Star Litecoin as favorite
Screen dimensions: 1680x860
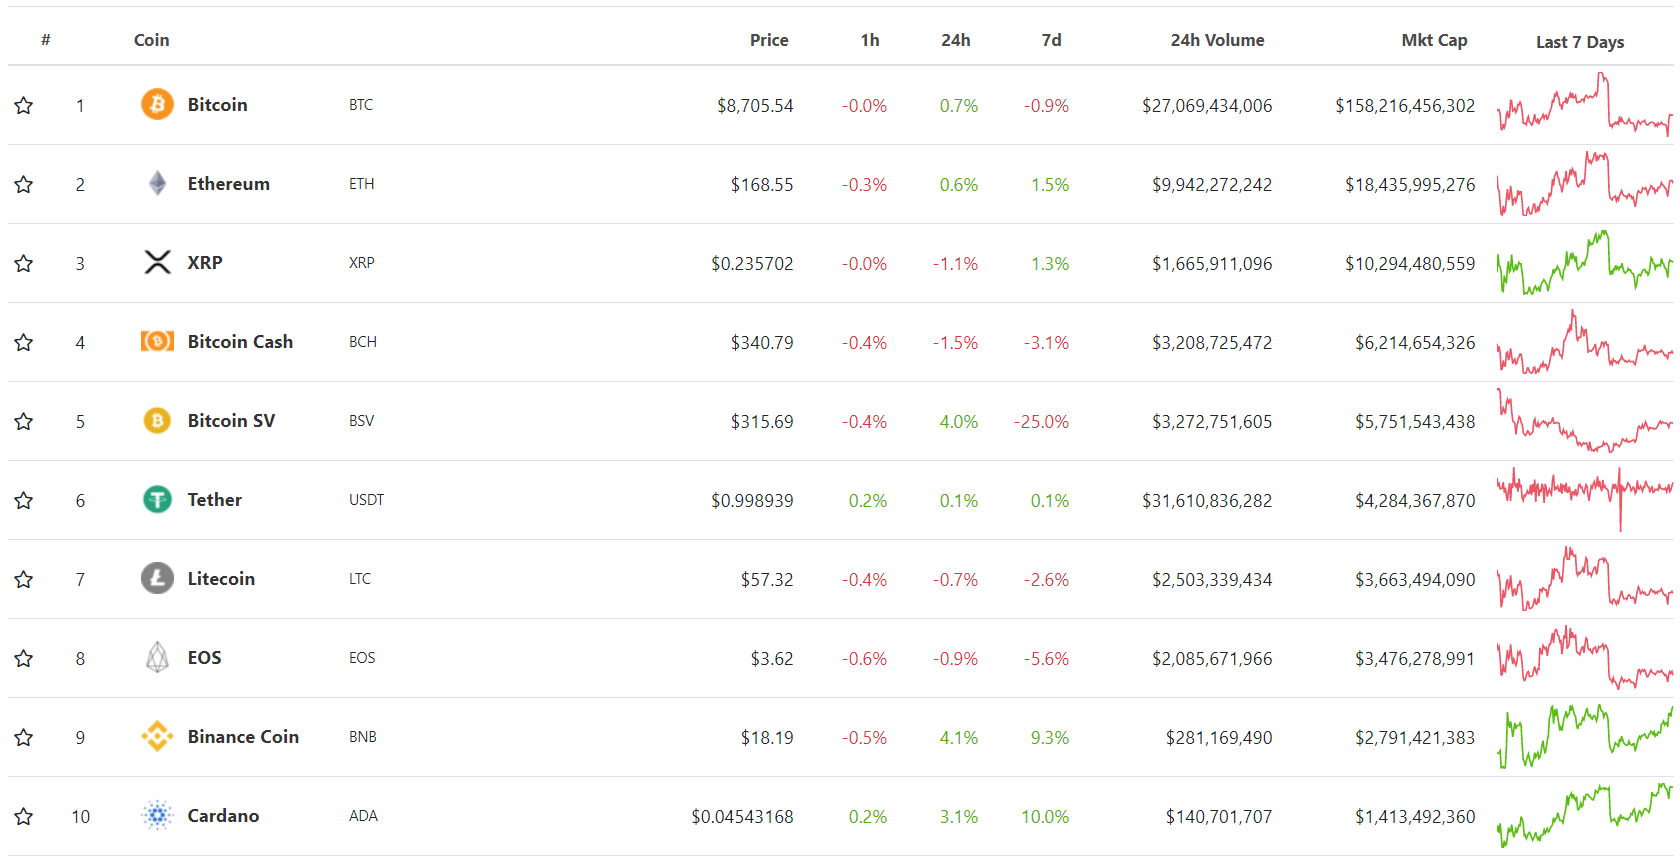pyautogui.click(x=24, y=579)
